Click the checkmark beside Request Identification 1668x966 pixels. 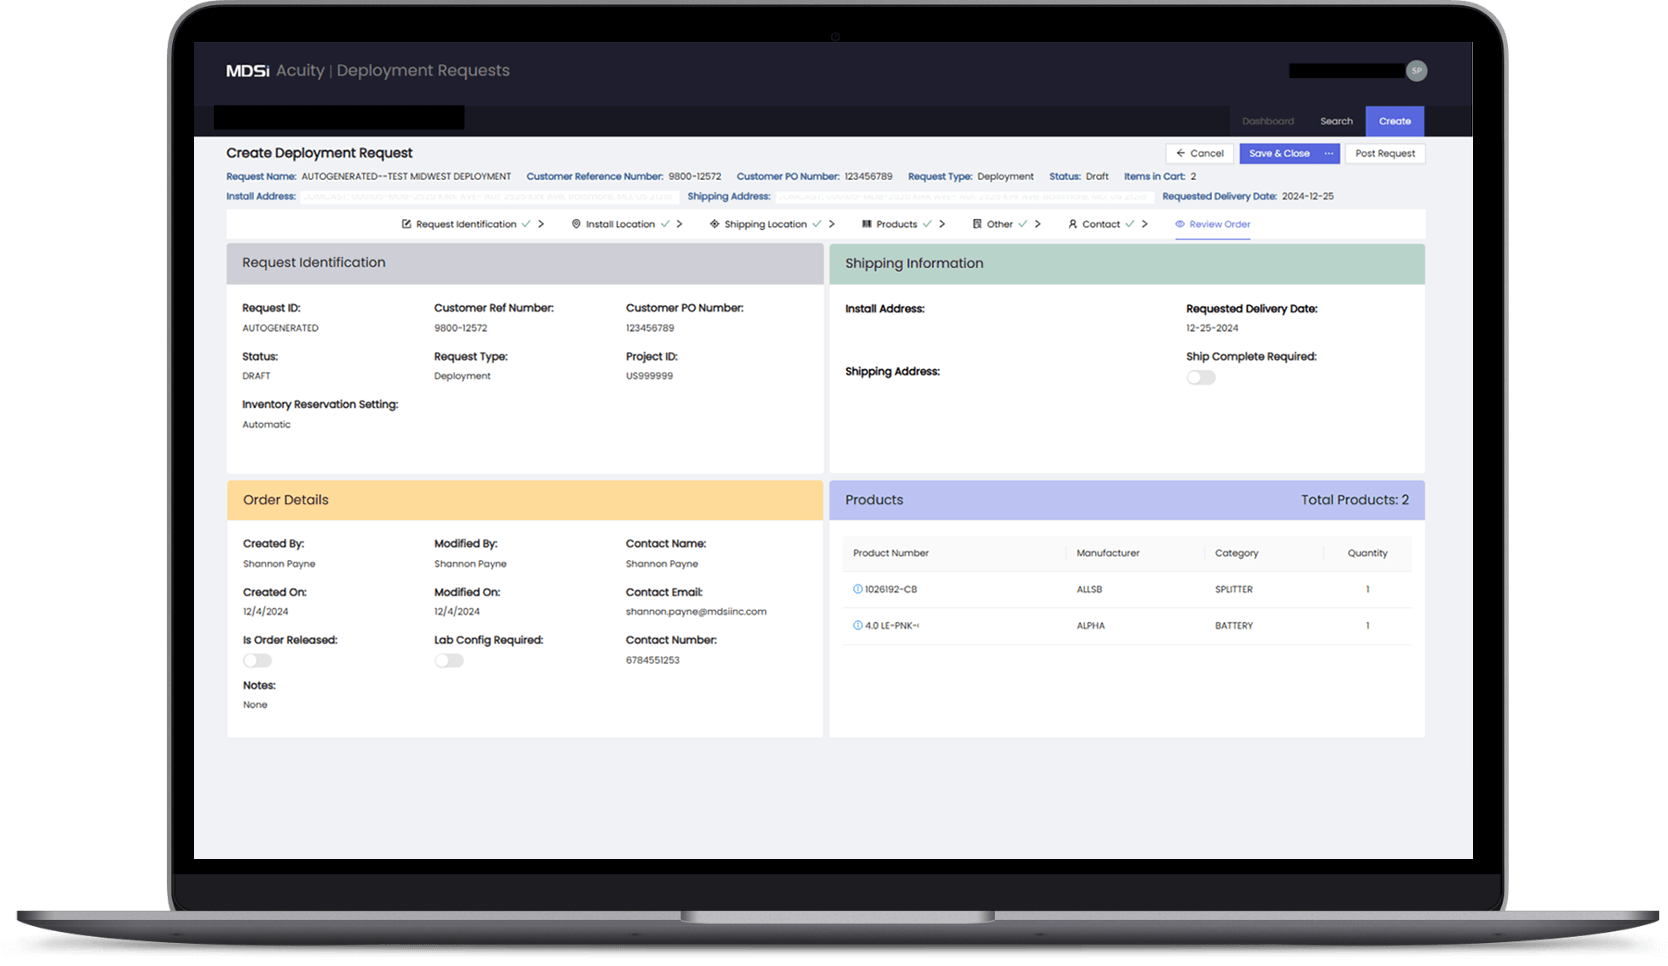click(526, 224)
